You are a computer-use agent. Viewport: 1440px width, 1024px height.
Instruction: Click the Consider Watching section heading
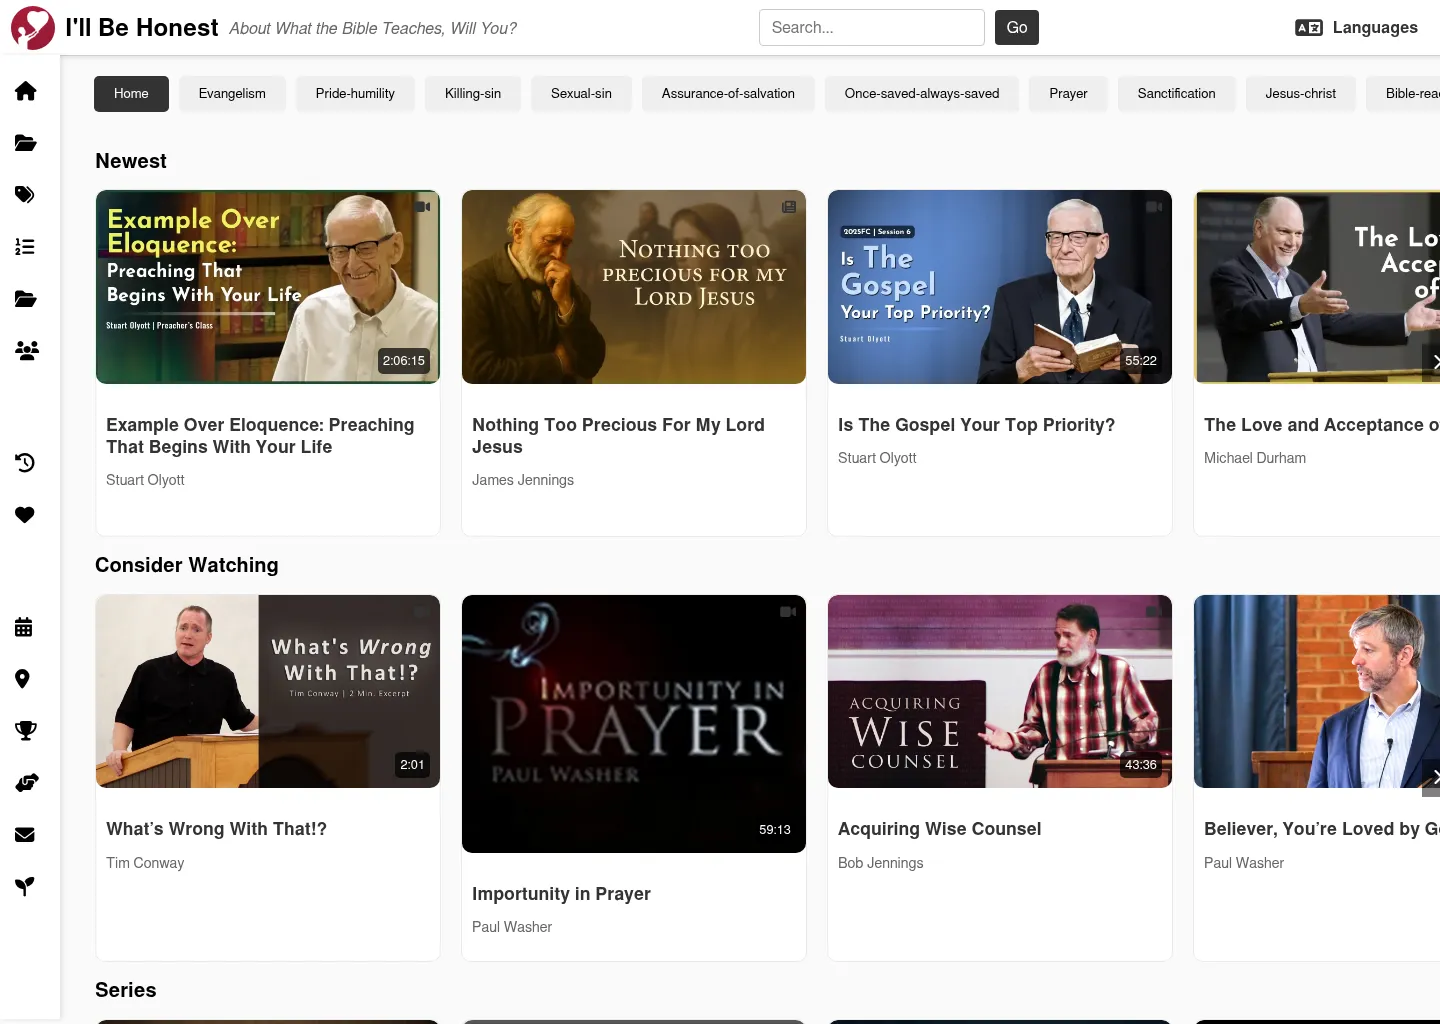click(x=187, y=565)
